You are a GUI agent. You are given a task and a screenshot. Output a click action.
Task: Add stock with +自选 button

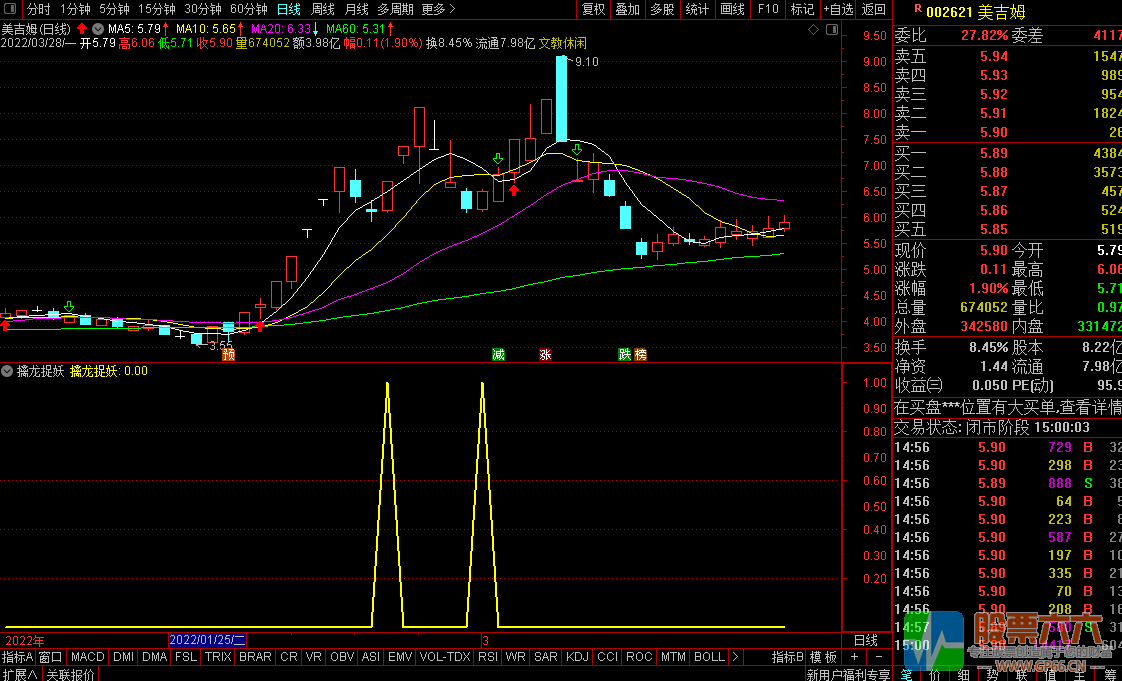pos(838,9)
